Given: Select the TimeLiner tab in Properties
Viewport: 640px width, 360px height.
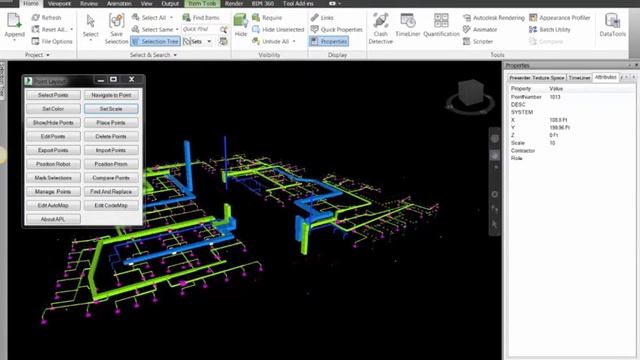Looking at the screenshot, I should click(579, 78).
